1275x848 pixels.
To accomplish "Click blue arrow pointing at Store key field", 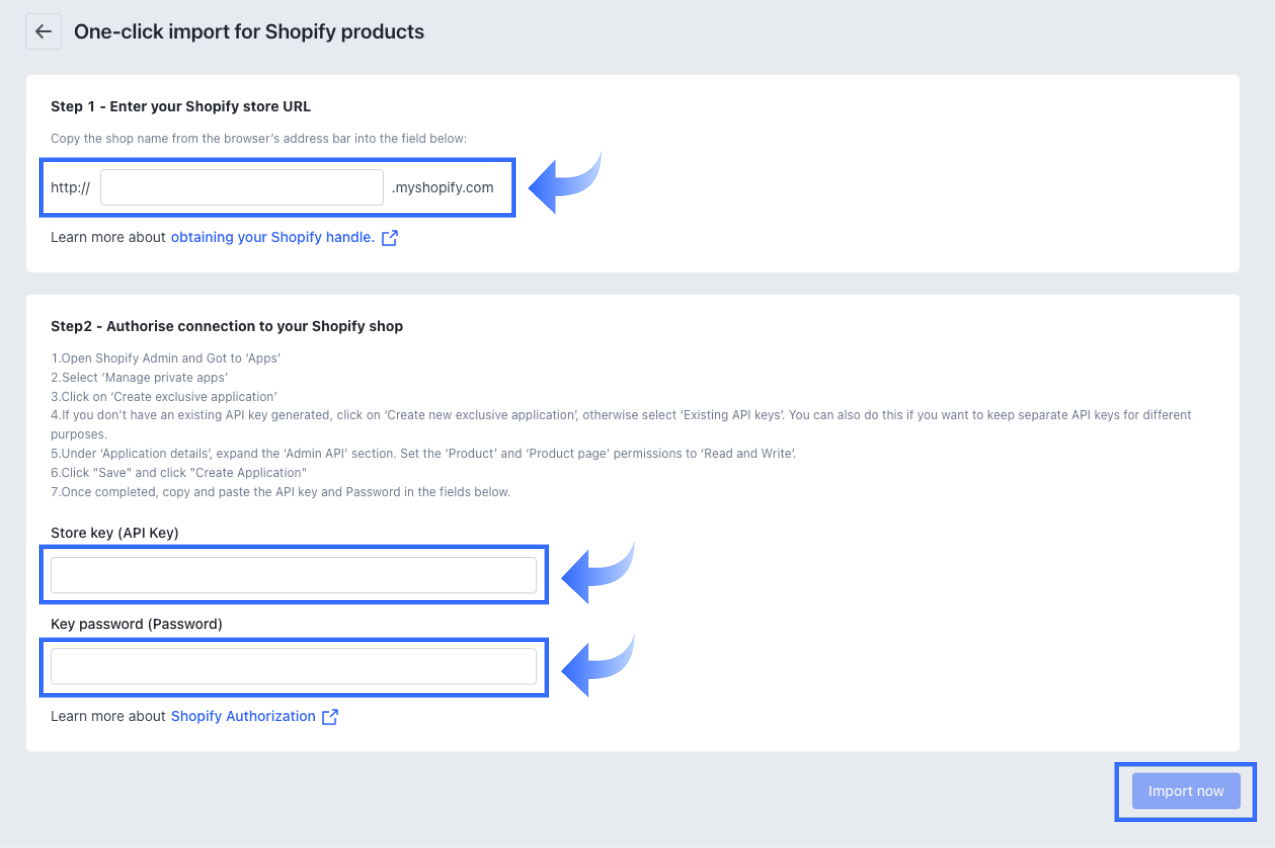I will pyautogui.click(x=598, y=574).
